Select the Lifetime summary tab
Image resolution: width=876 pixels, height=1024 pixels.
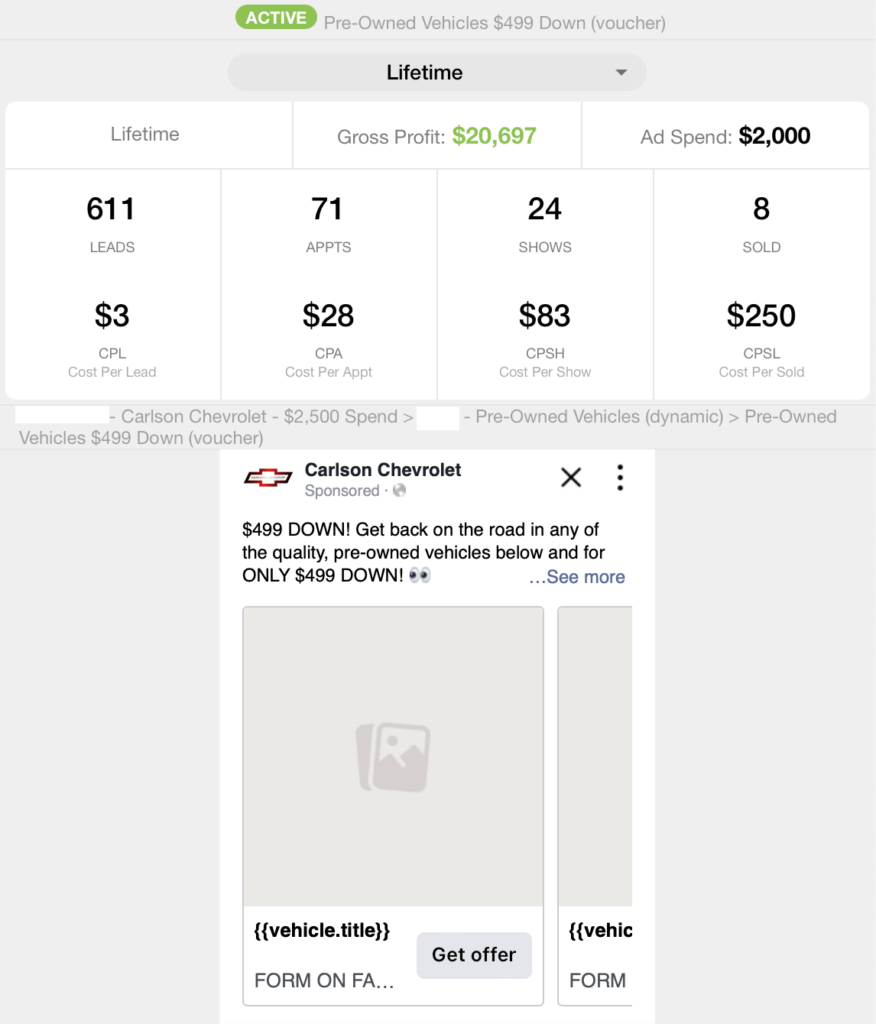145,135
